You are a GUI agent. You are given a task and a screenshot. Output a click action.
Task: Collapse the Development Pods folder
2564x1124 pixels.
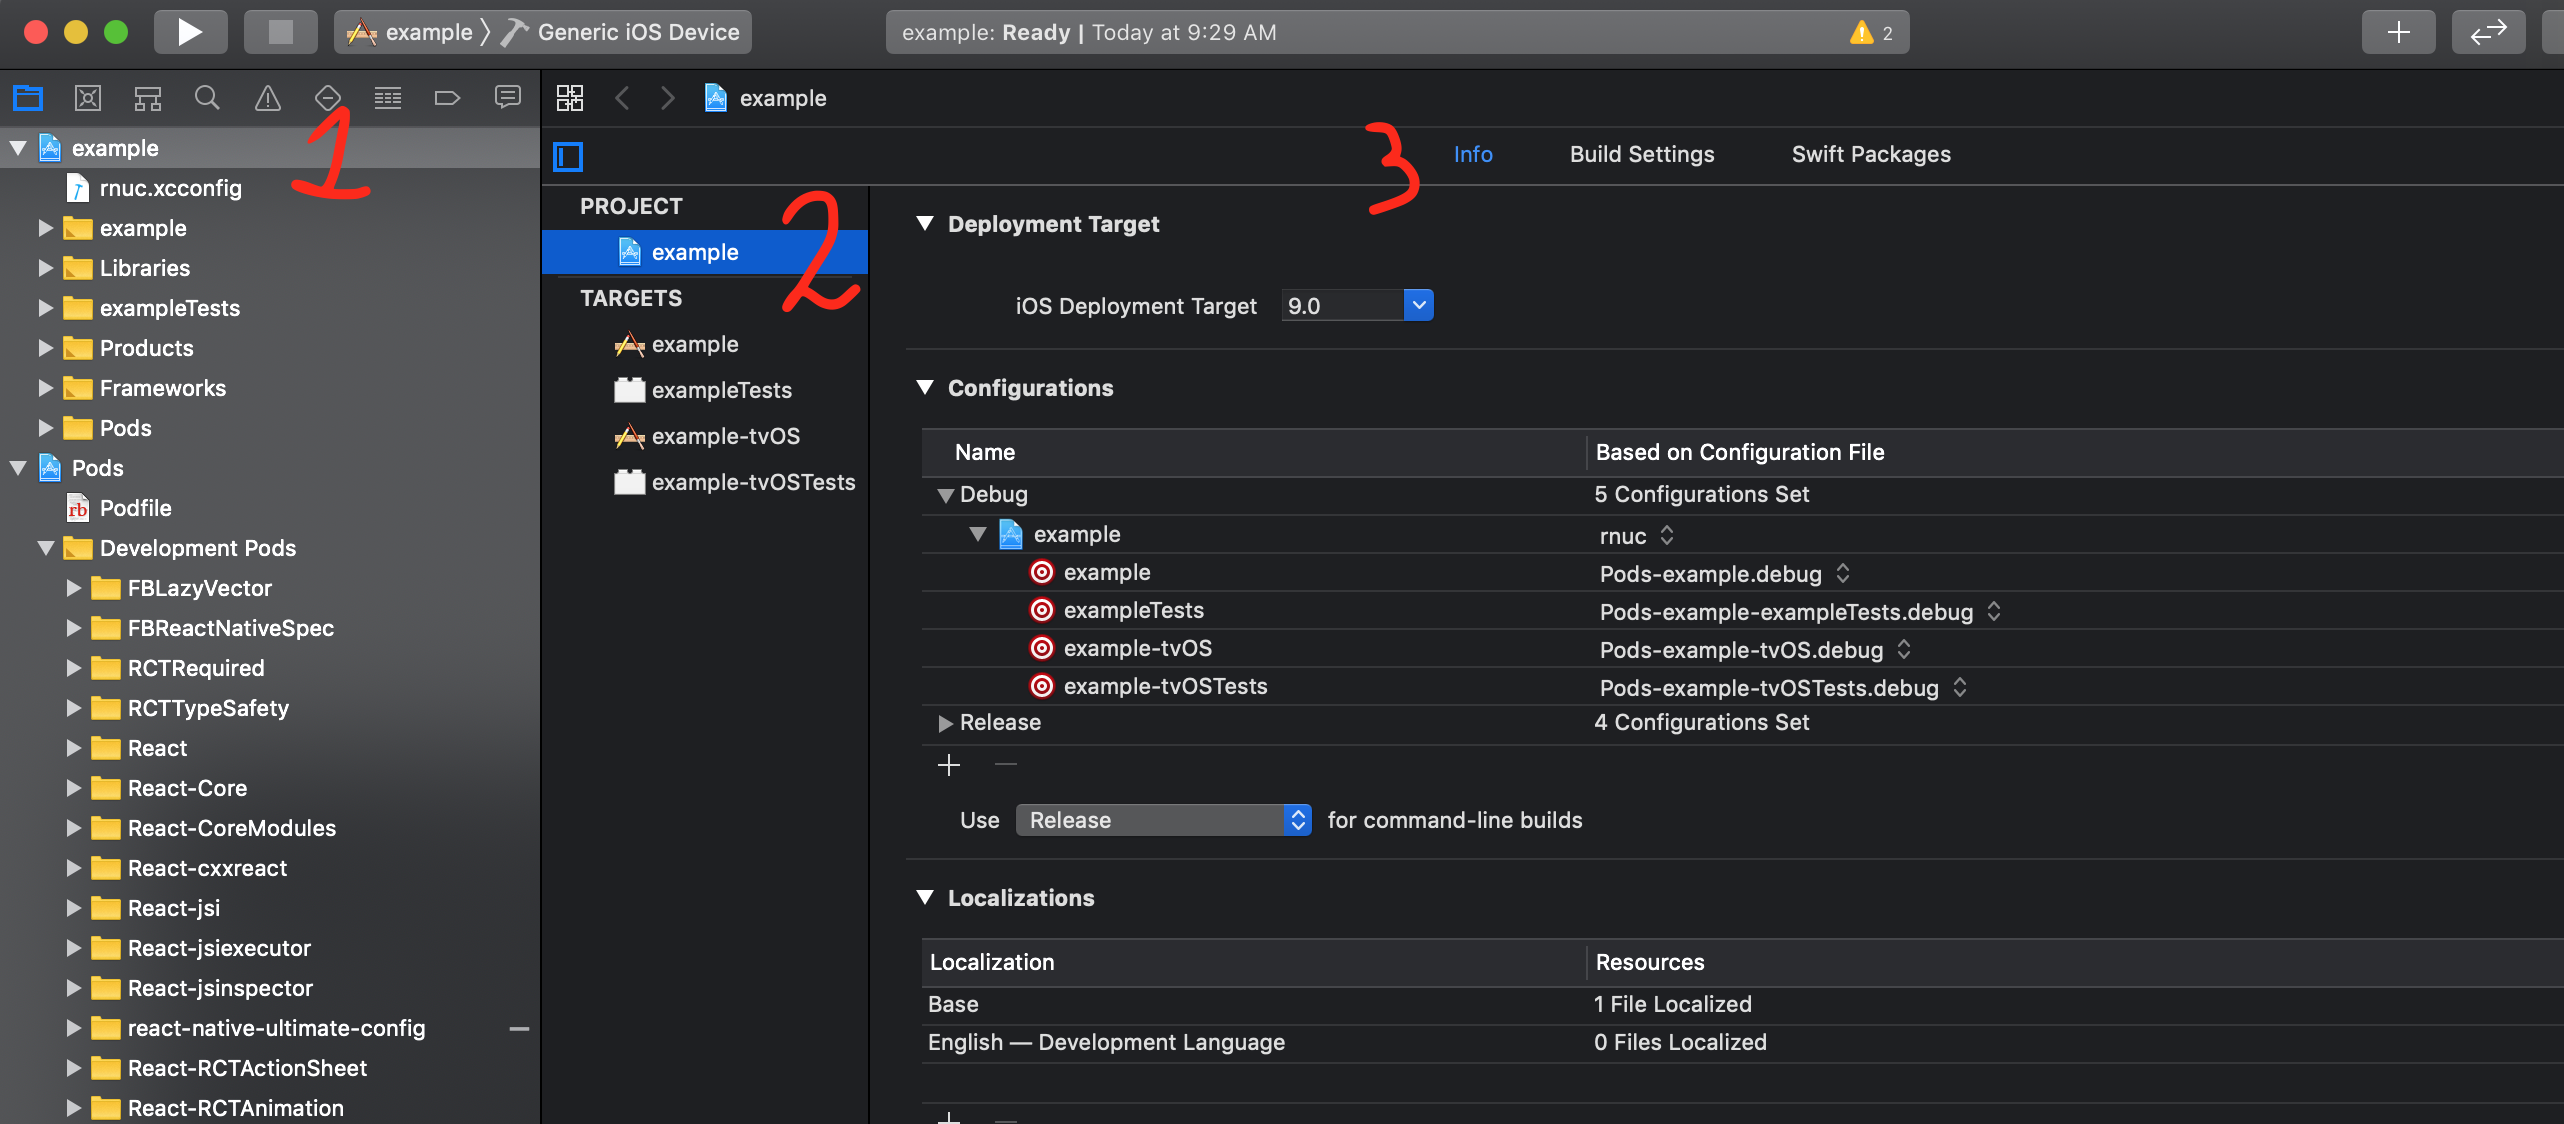(45, 548)
